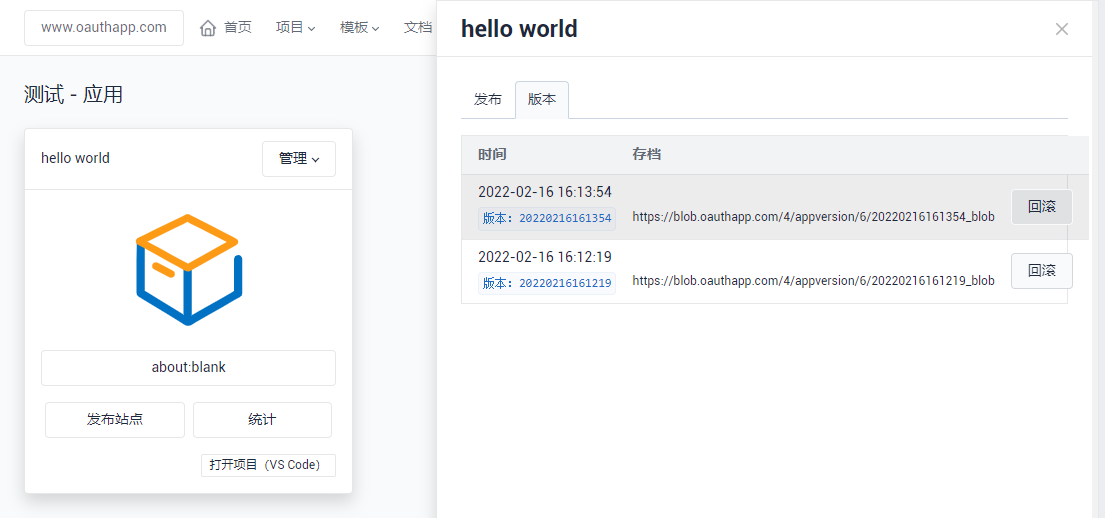1105x518 pixels.
Task: Close the hello world panel with X
Action: tap(1062, 29)
